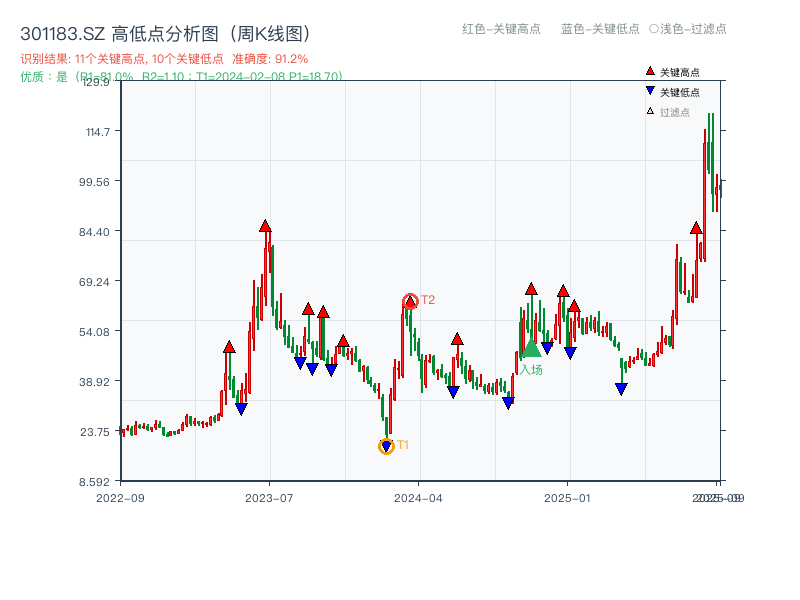The width and height of the screenshot is (800, 600).
Task: Expand the 浅色-过滤点 header label
Action: point(690,30)
